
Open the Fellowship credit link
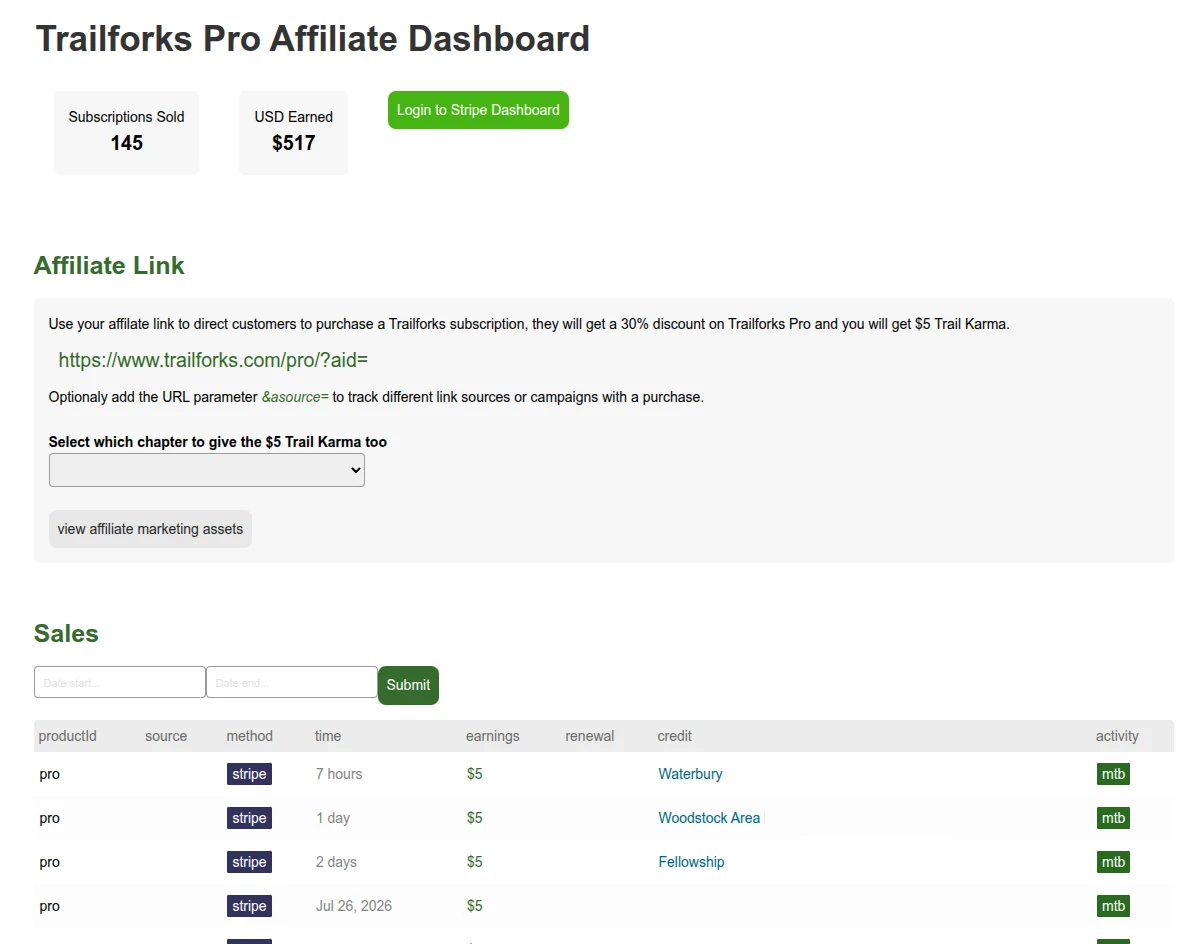(x=691, y=862)
